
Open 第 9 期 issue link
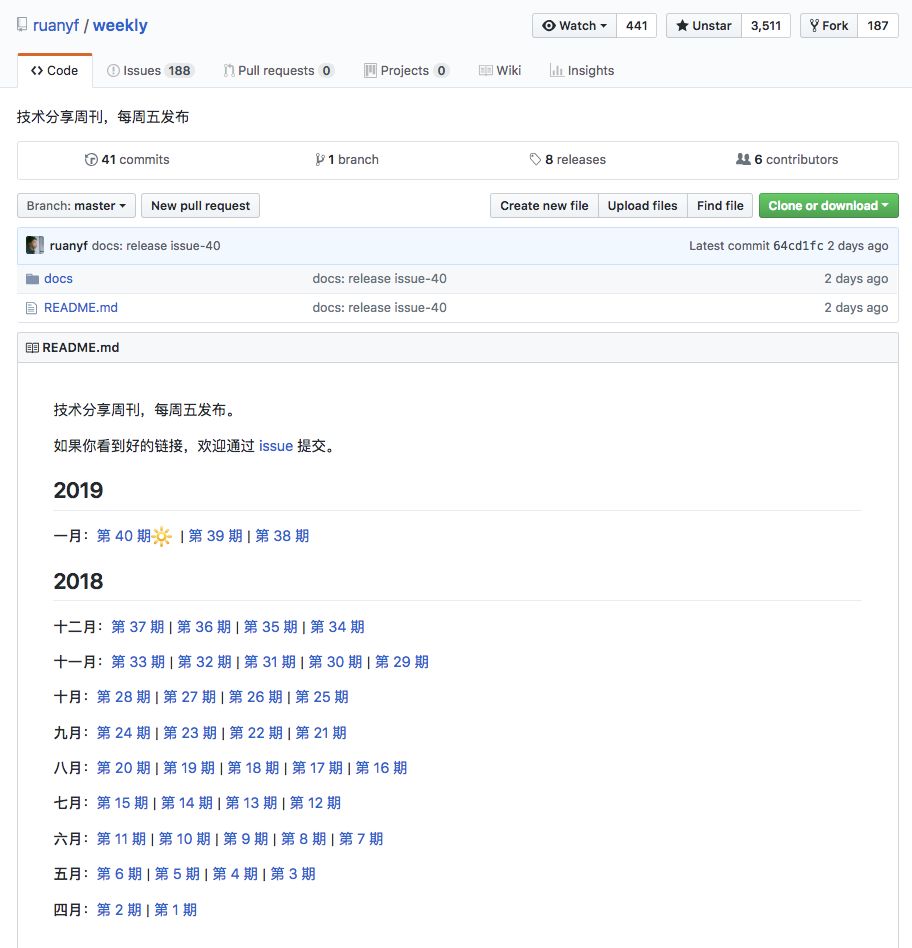(246, 840)
